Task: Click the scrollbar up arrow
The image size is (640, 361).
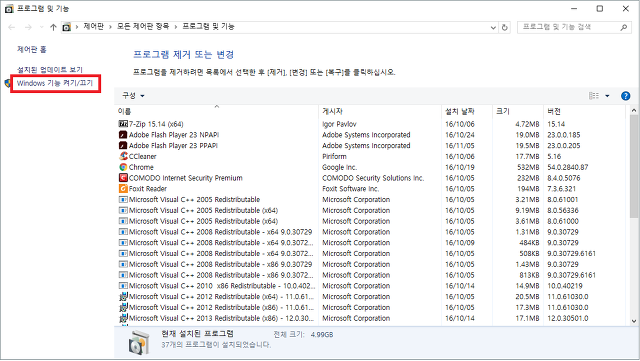Action: click(x=633, y=111)
